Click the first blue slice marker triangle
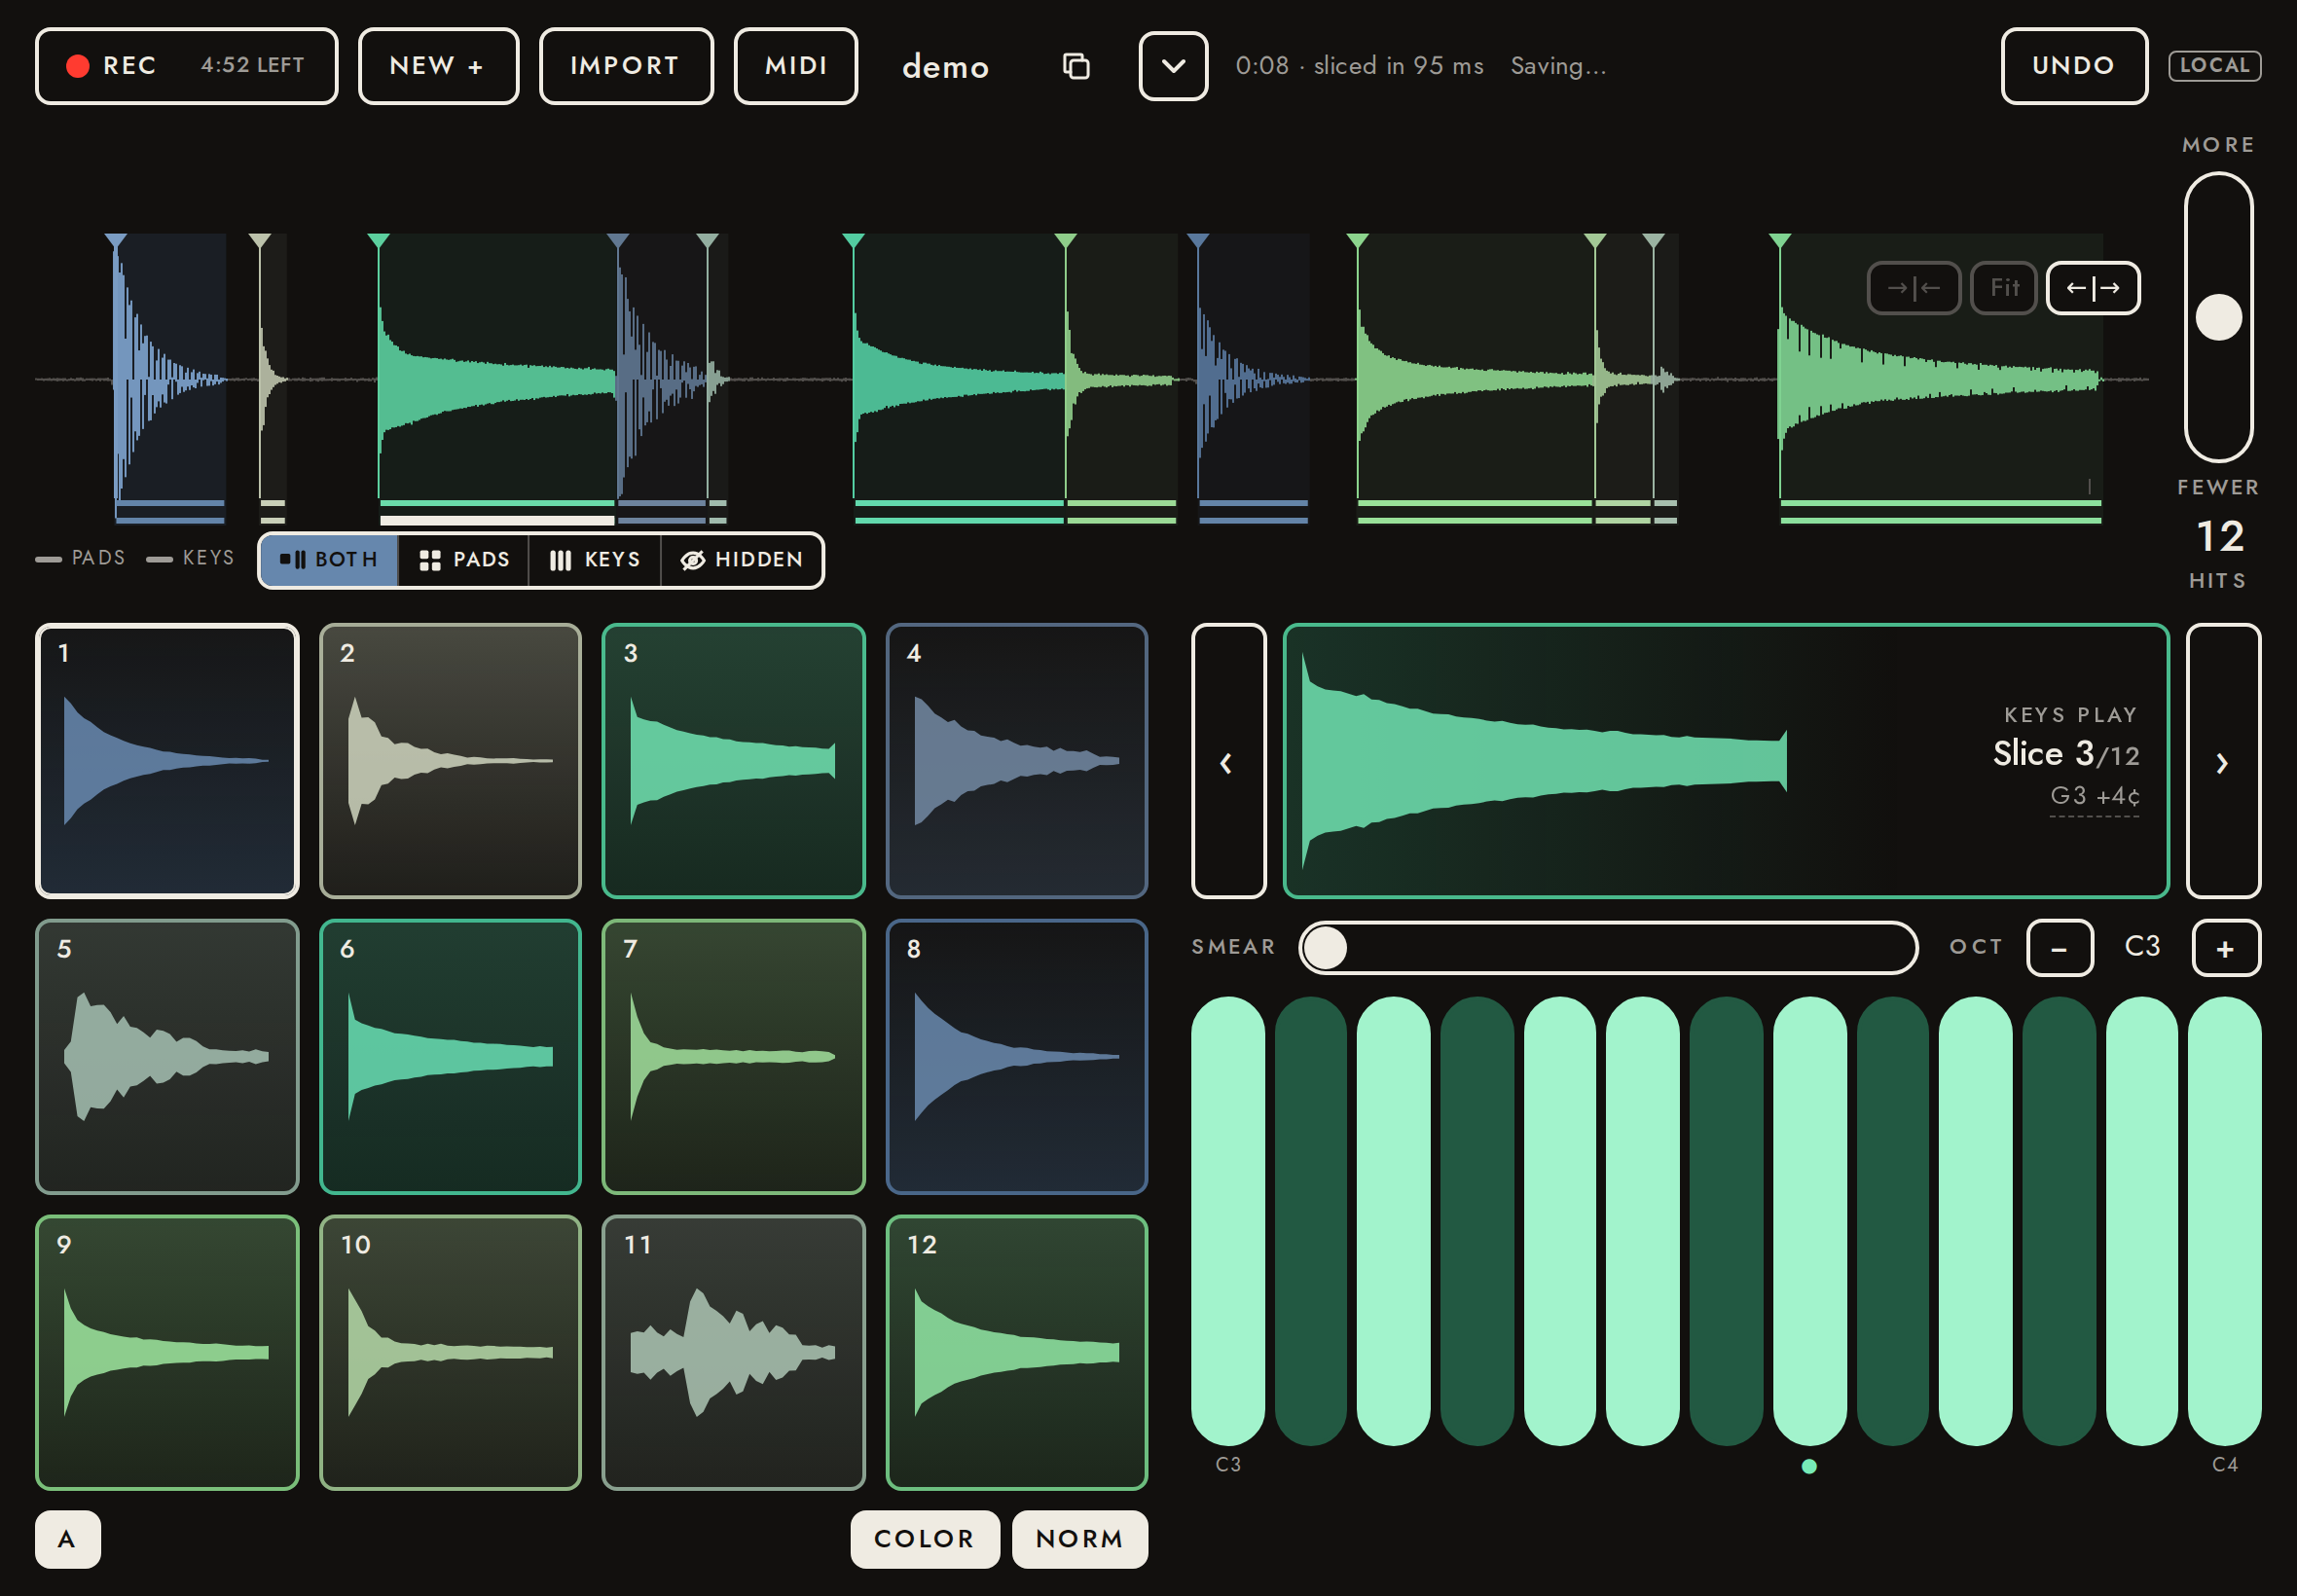 116,241
